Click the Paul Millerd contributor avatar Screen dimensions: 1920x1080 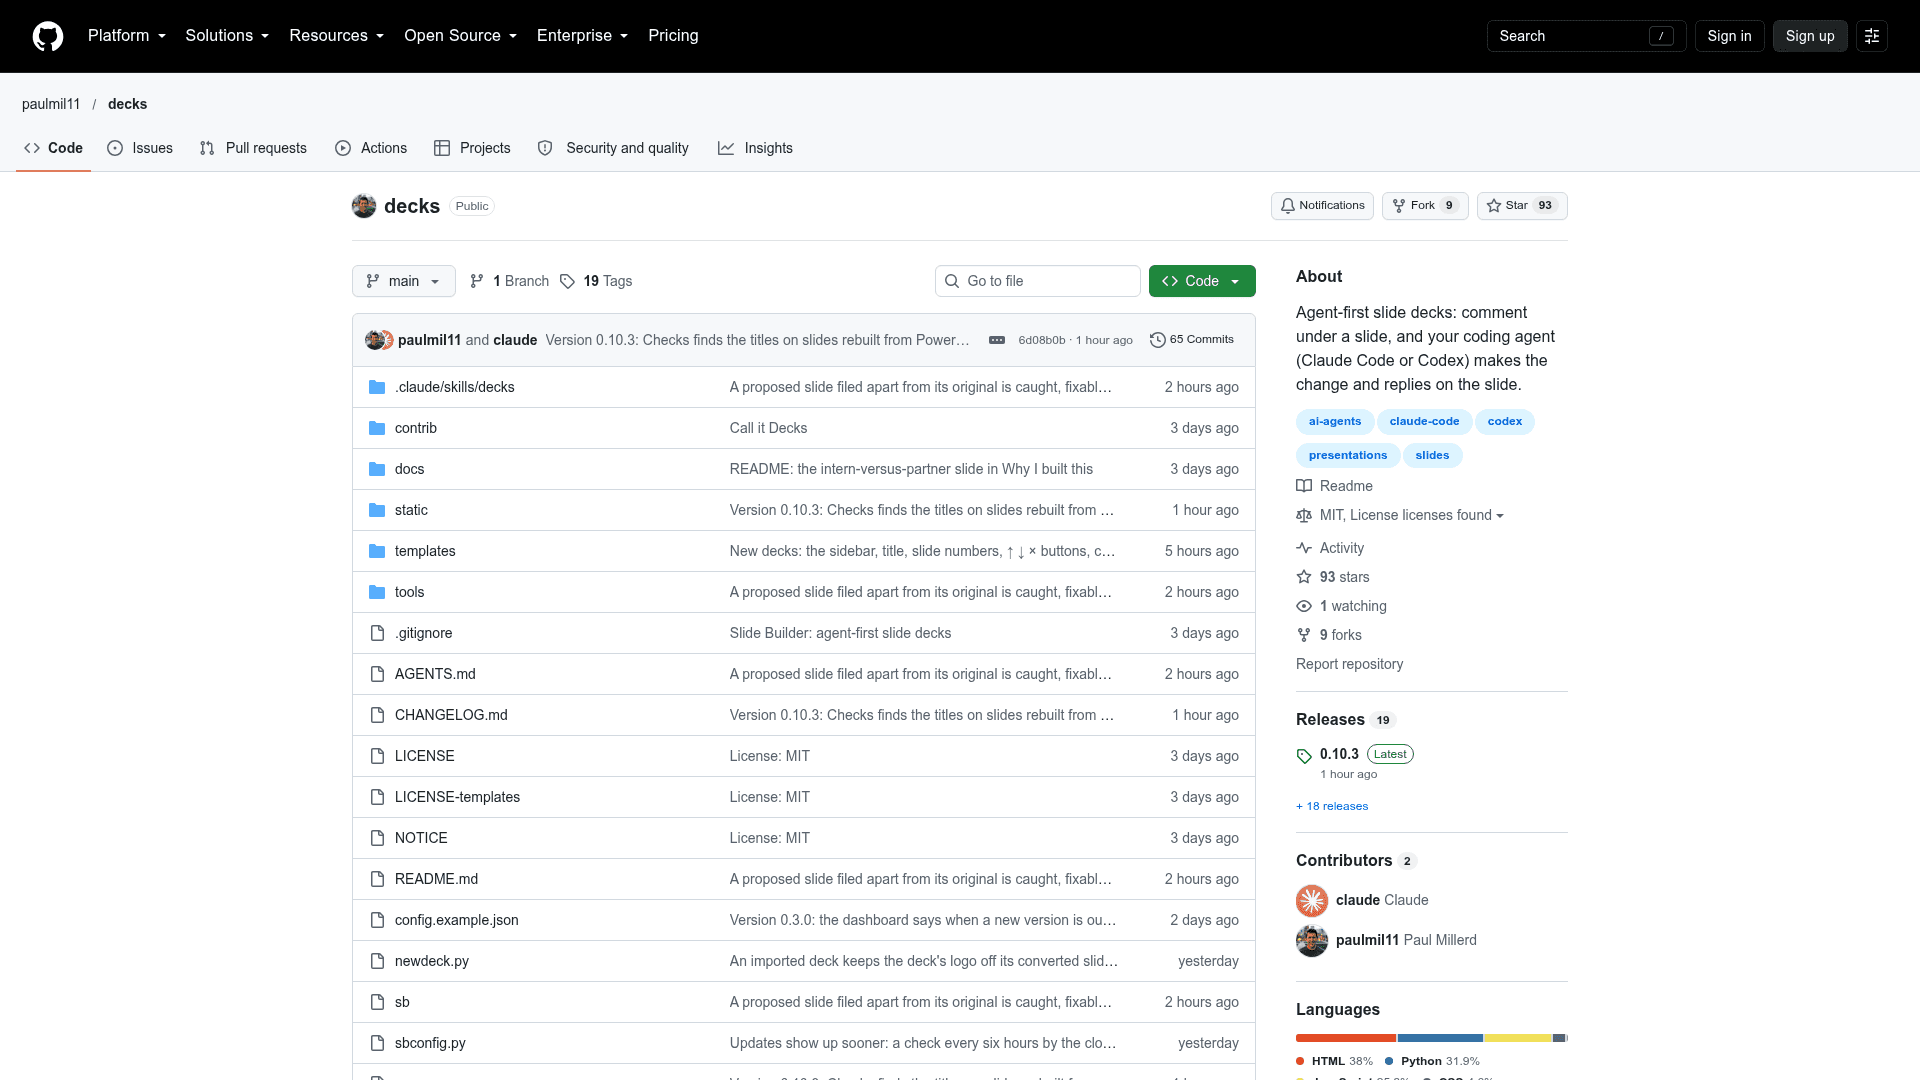coord(1312,940)
